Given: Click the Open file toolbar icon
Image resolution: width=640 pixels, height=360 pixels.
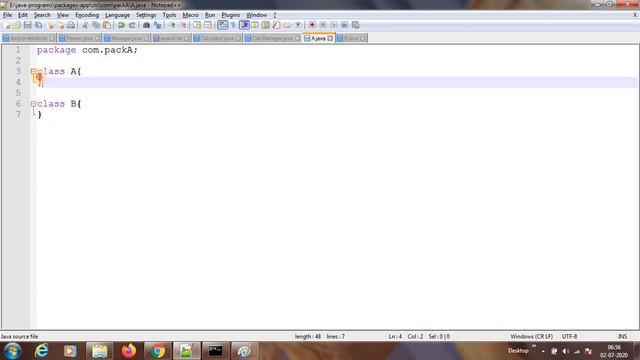Looking at the screenshot, I should coord(17,25).
